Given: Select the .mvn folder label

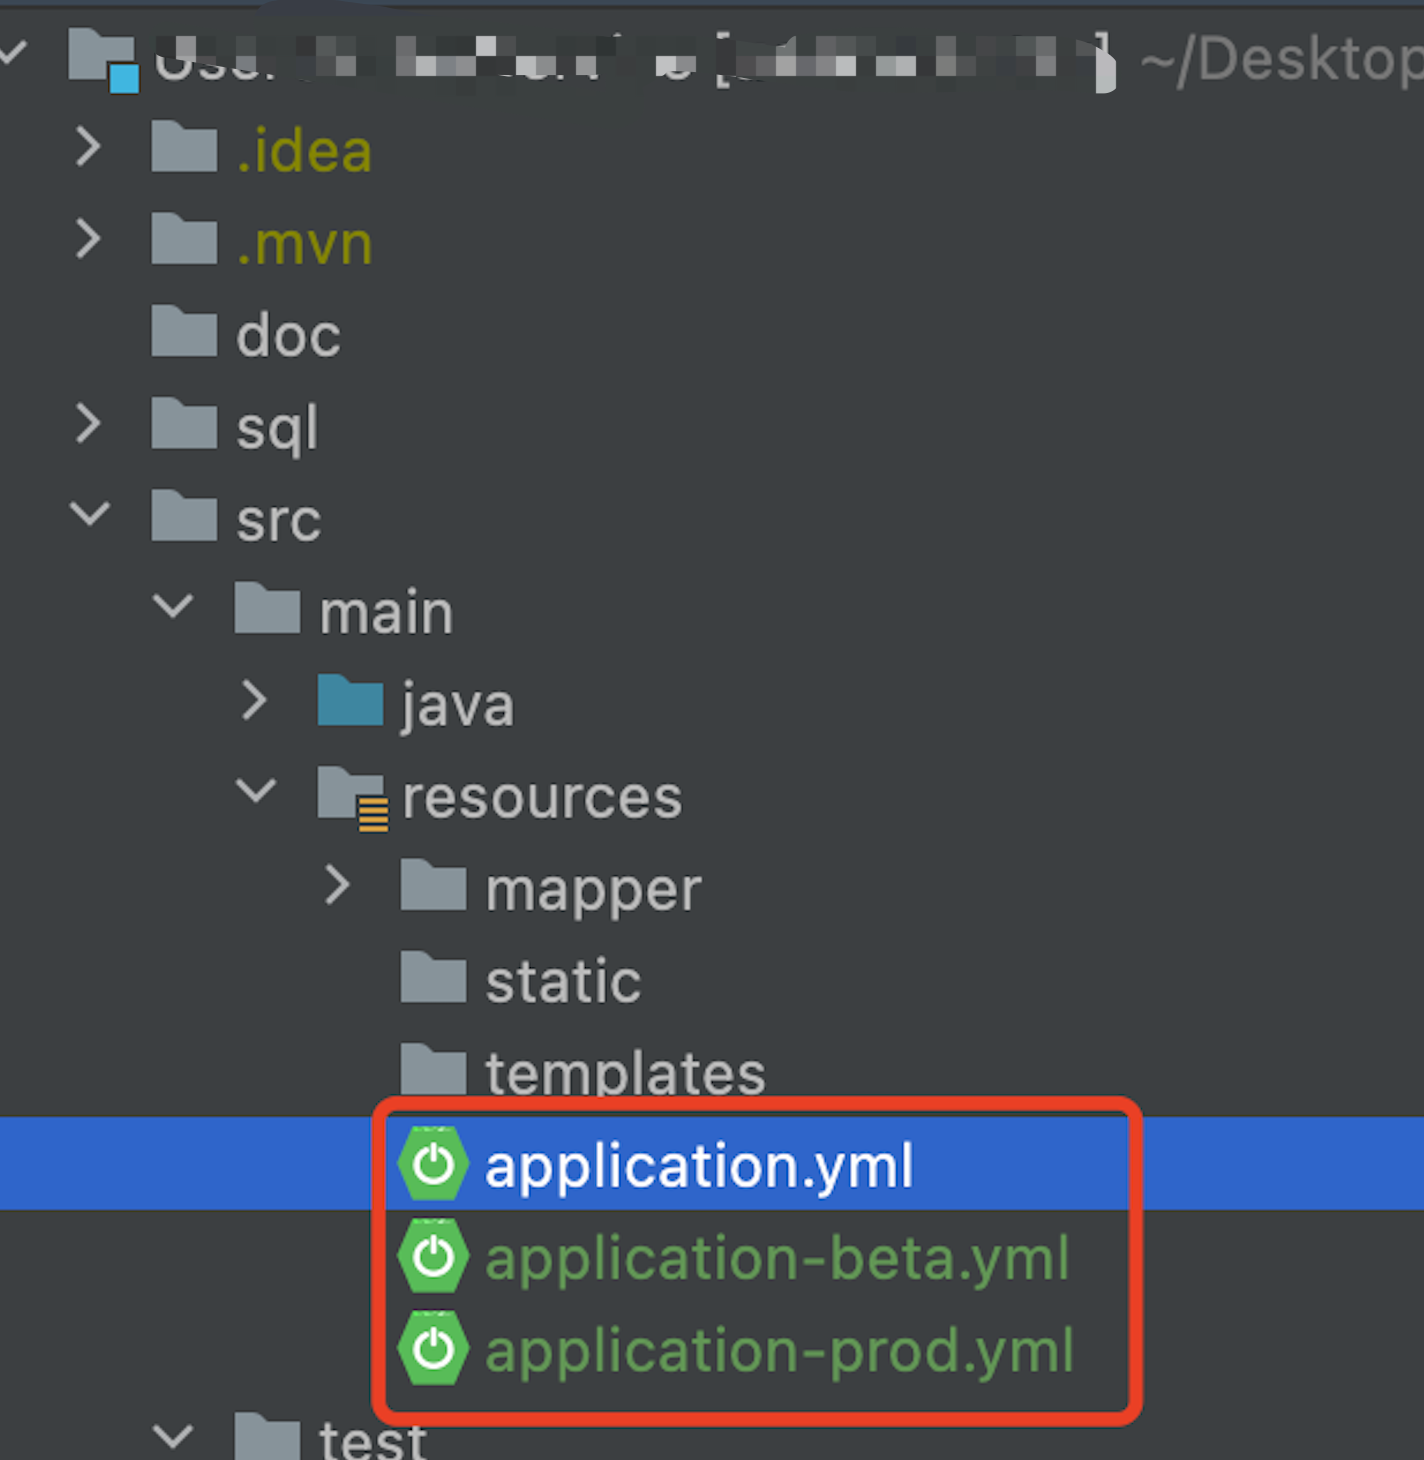Looking at the screenshot, I should point(305,245).
